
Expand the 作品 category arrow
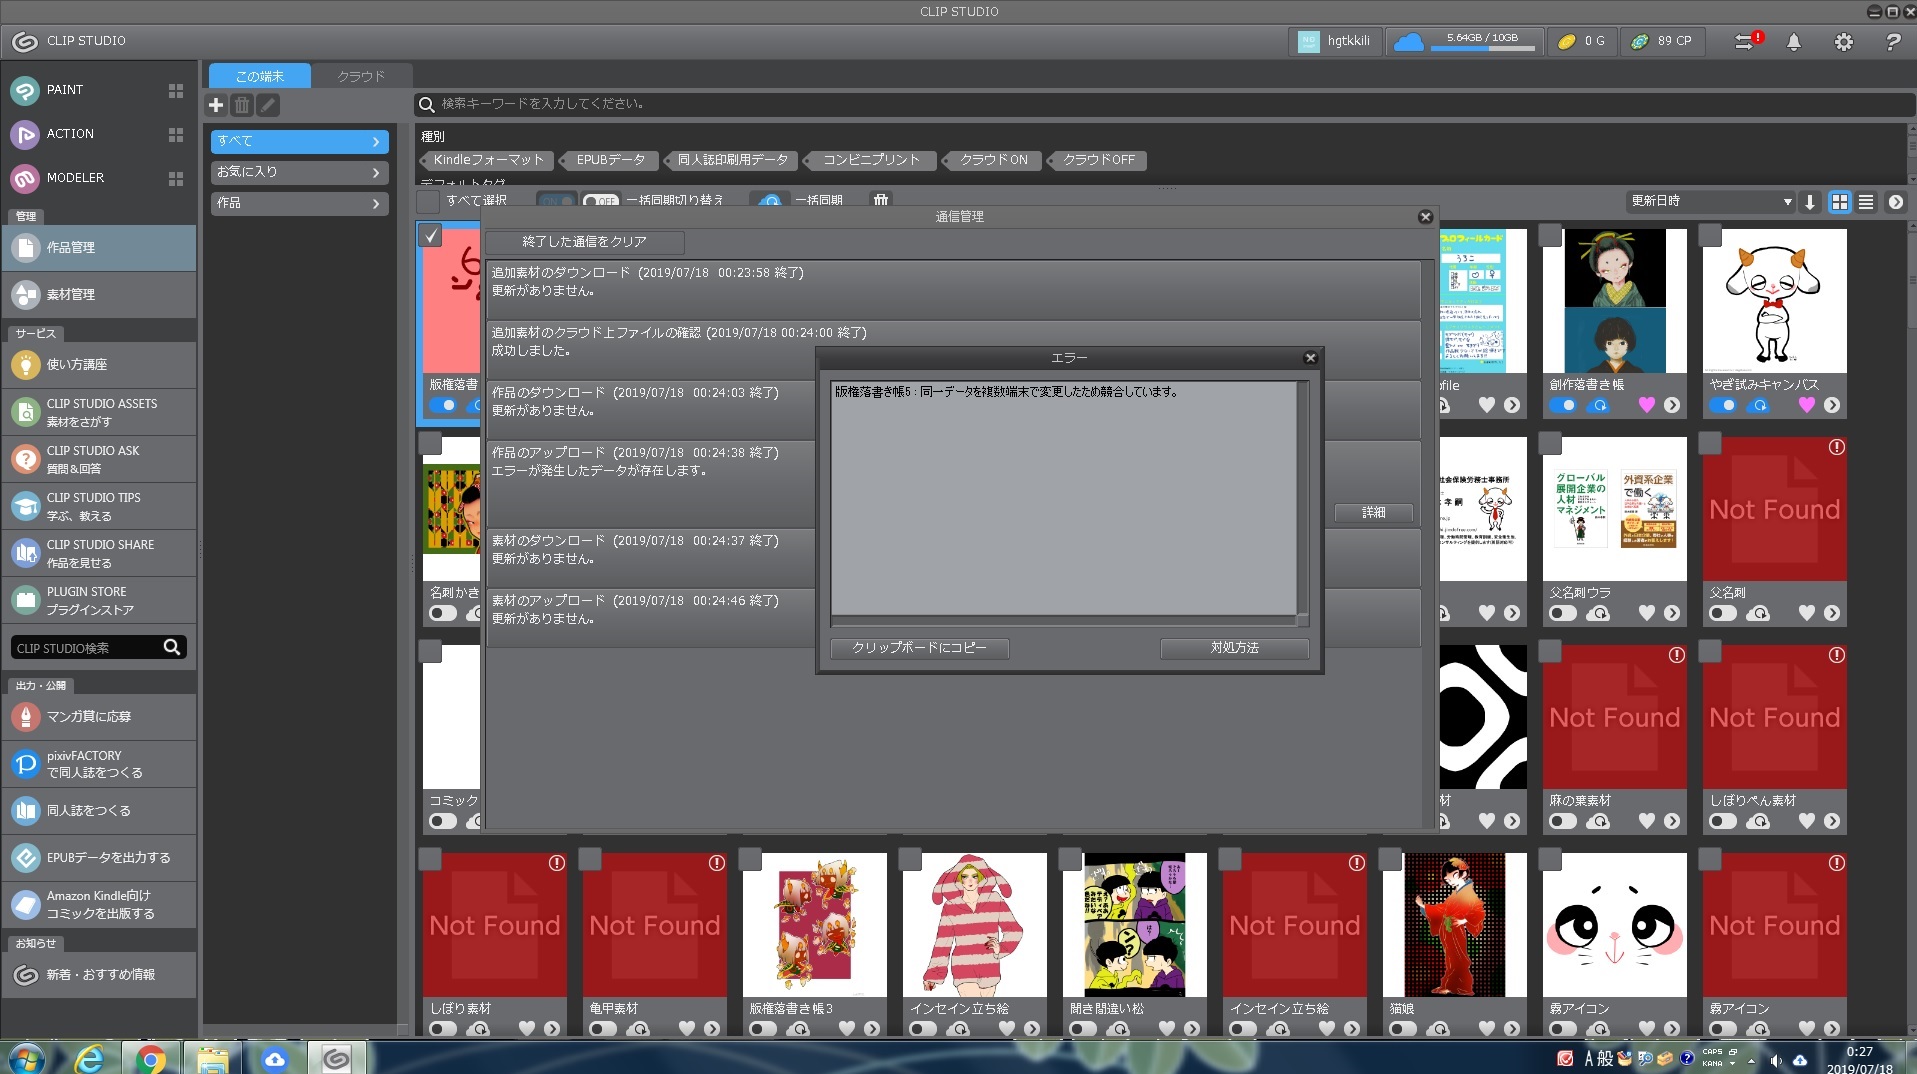376,203
